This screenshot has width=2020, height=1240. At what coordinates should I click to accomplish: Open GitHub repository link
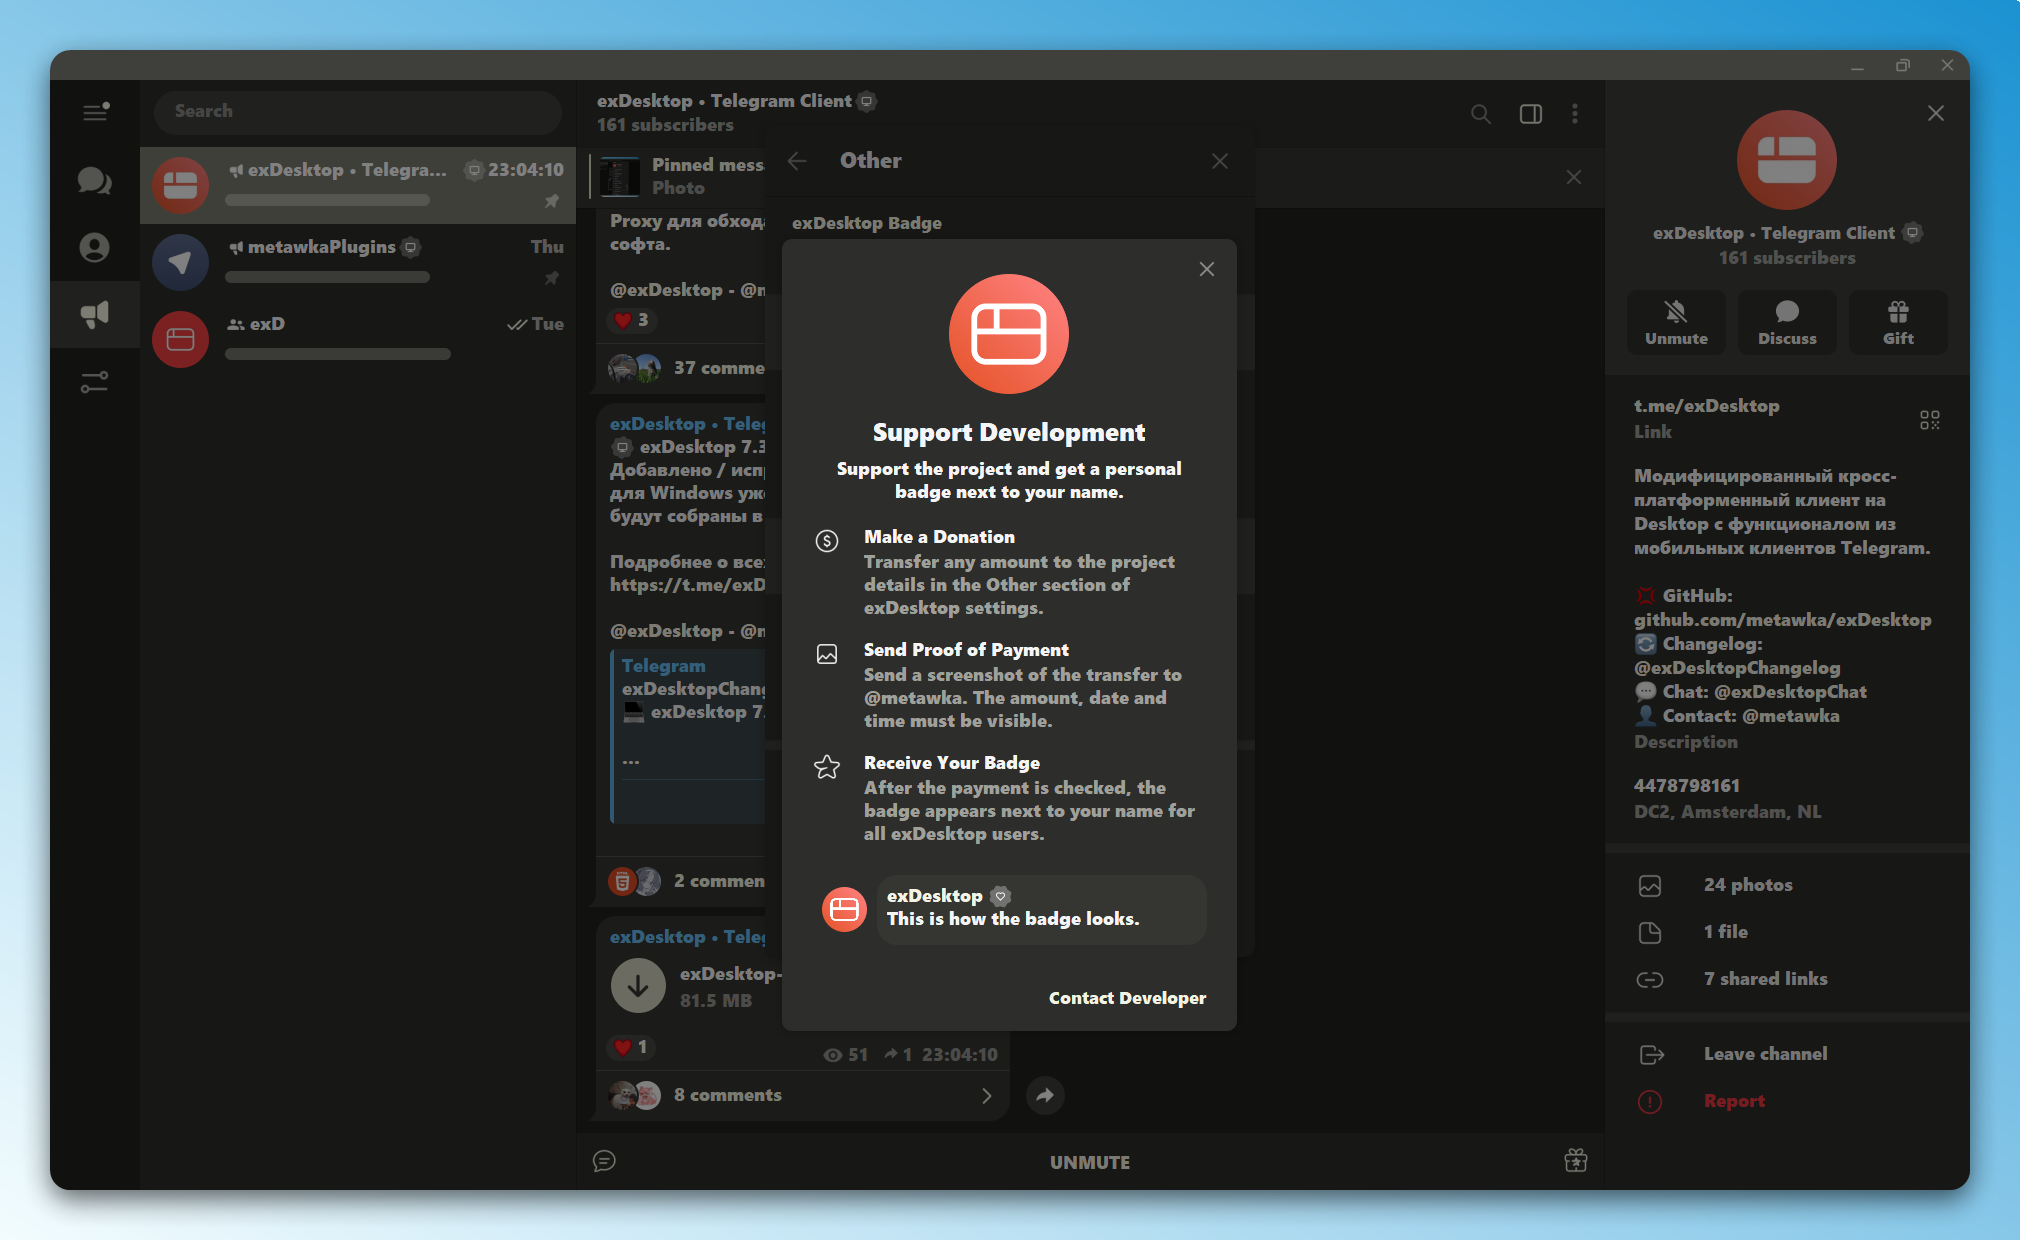(1783, 620)
